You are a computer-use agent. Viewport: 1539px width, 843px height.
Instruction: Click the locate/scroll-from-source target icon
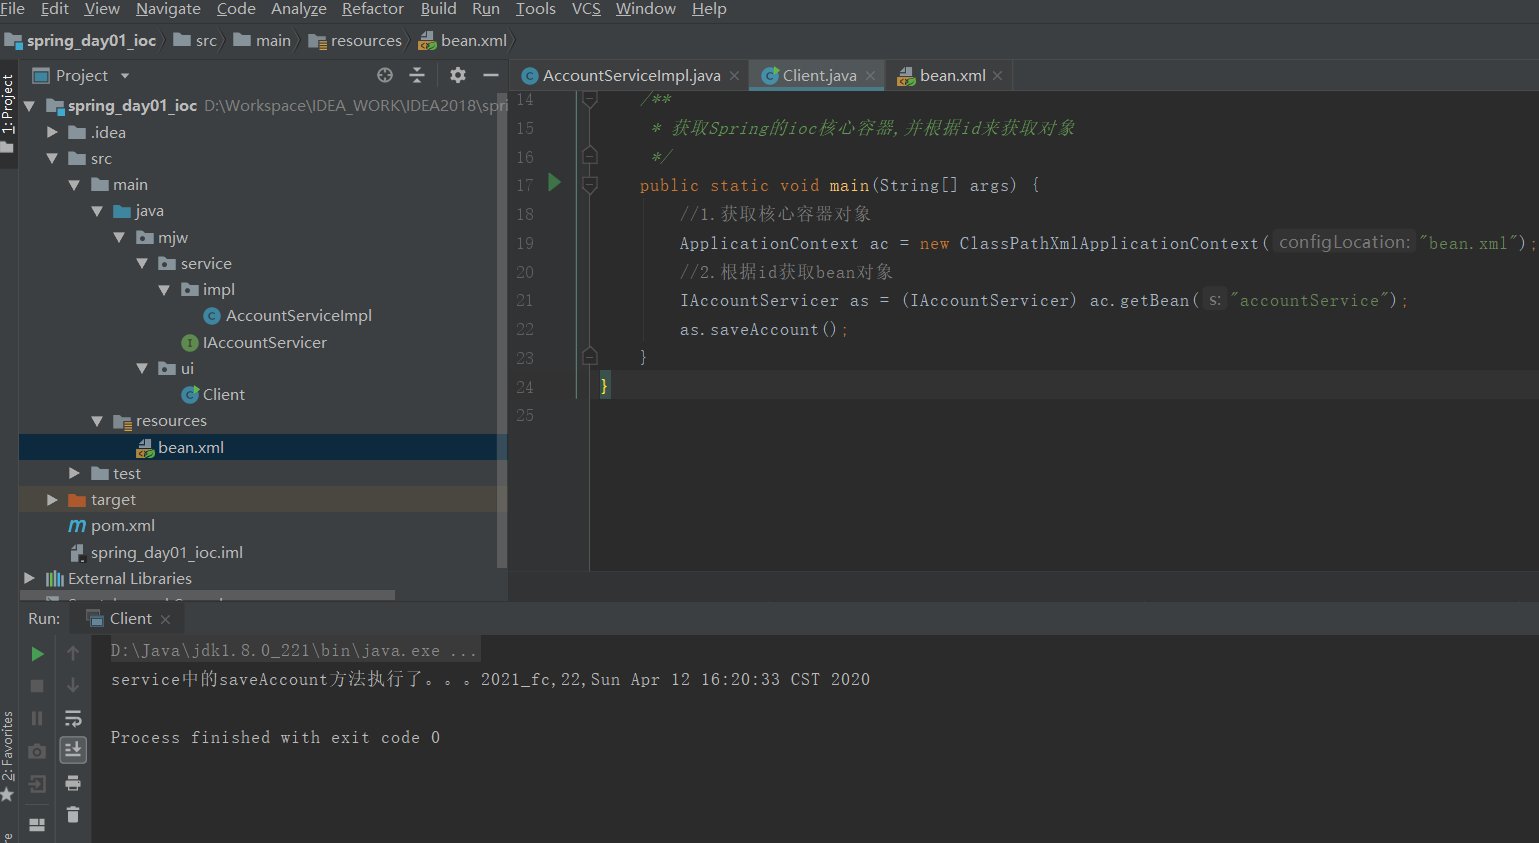[x=385, y=75]
